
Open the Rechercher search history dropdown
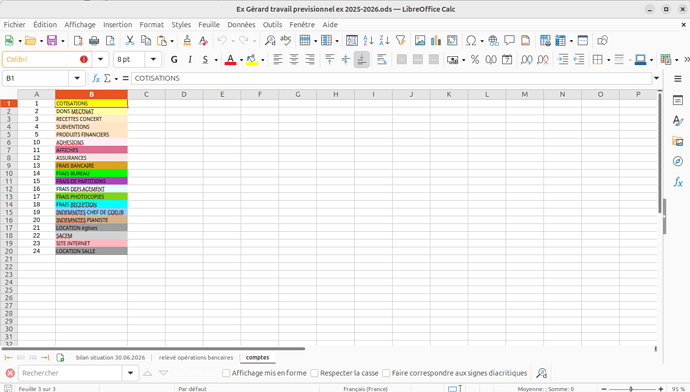[x=130, y=373]
